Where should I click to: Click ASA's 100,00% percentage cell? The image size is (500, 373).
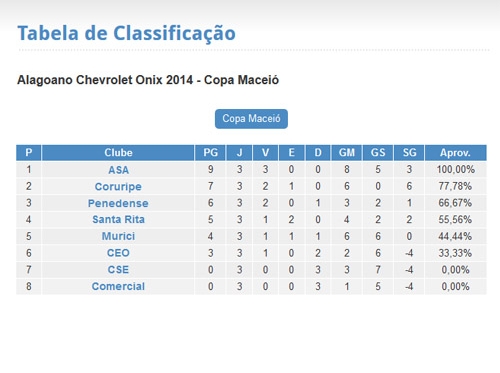coord(455,169)
